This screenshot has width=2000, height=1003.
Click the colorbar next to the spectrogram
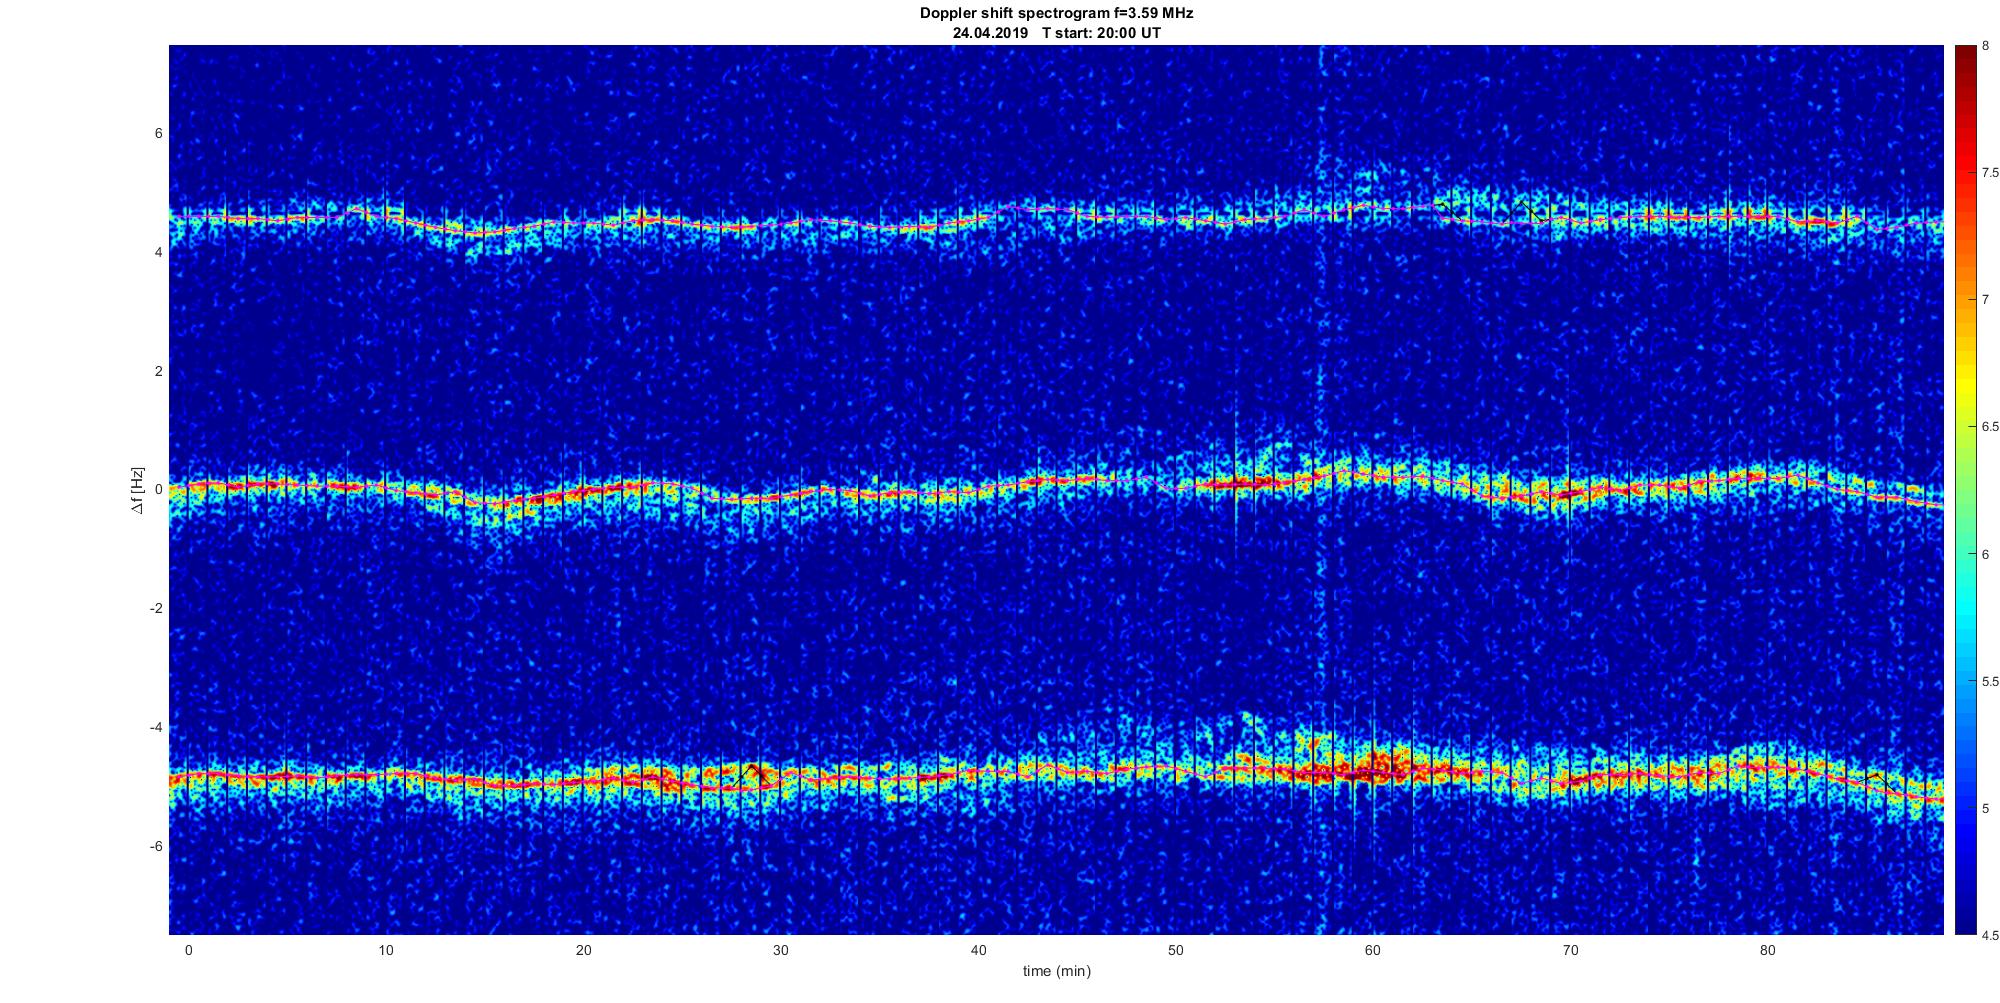point(1964,490)
